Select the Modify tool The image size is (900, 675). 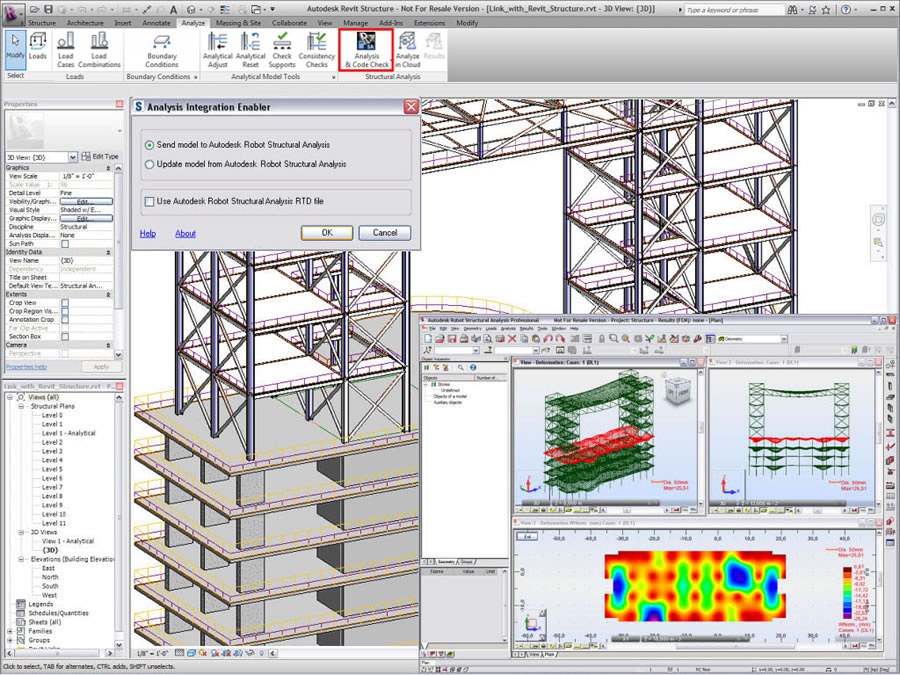click(14, 47)
